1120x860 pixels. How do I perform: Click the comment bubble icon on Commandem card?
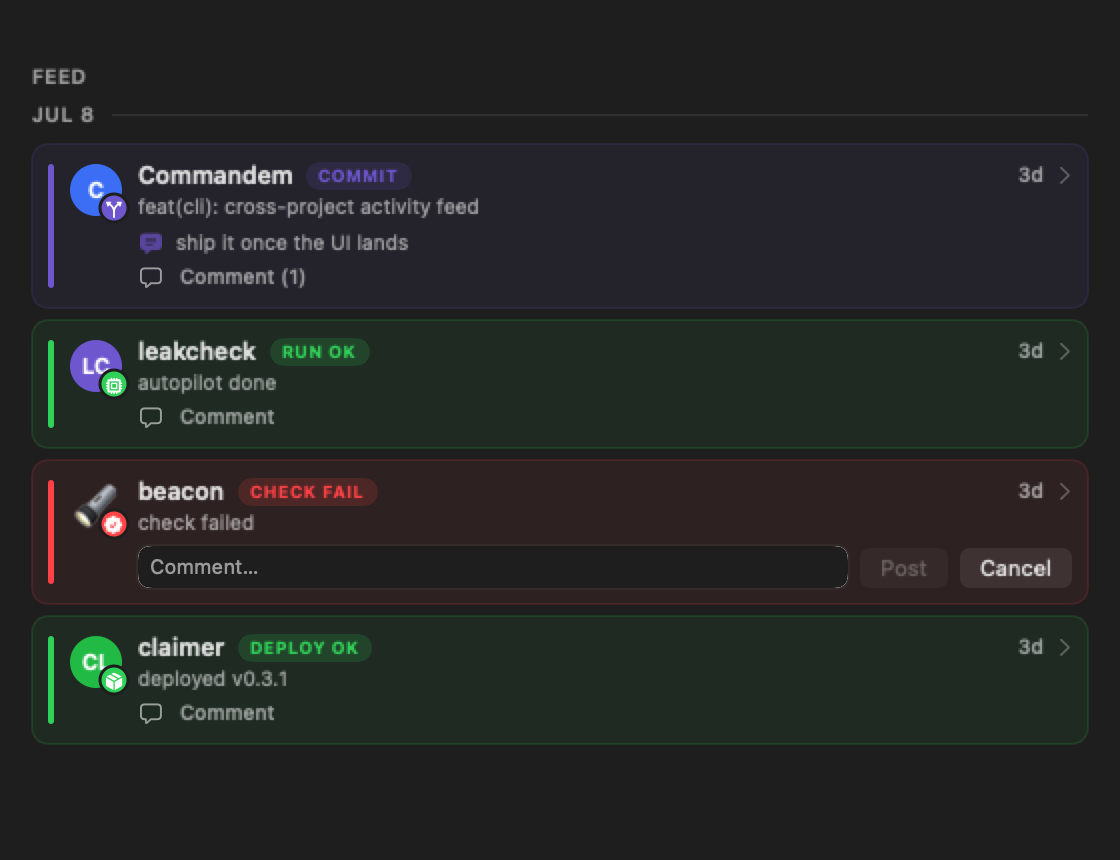pos(151,277)
